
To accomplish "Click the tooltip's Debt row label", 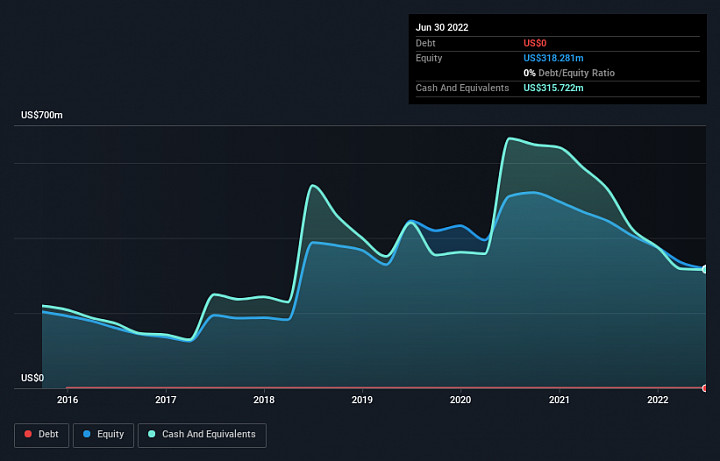I will pos(425,43).
